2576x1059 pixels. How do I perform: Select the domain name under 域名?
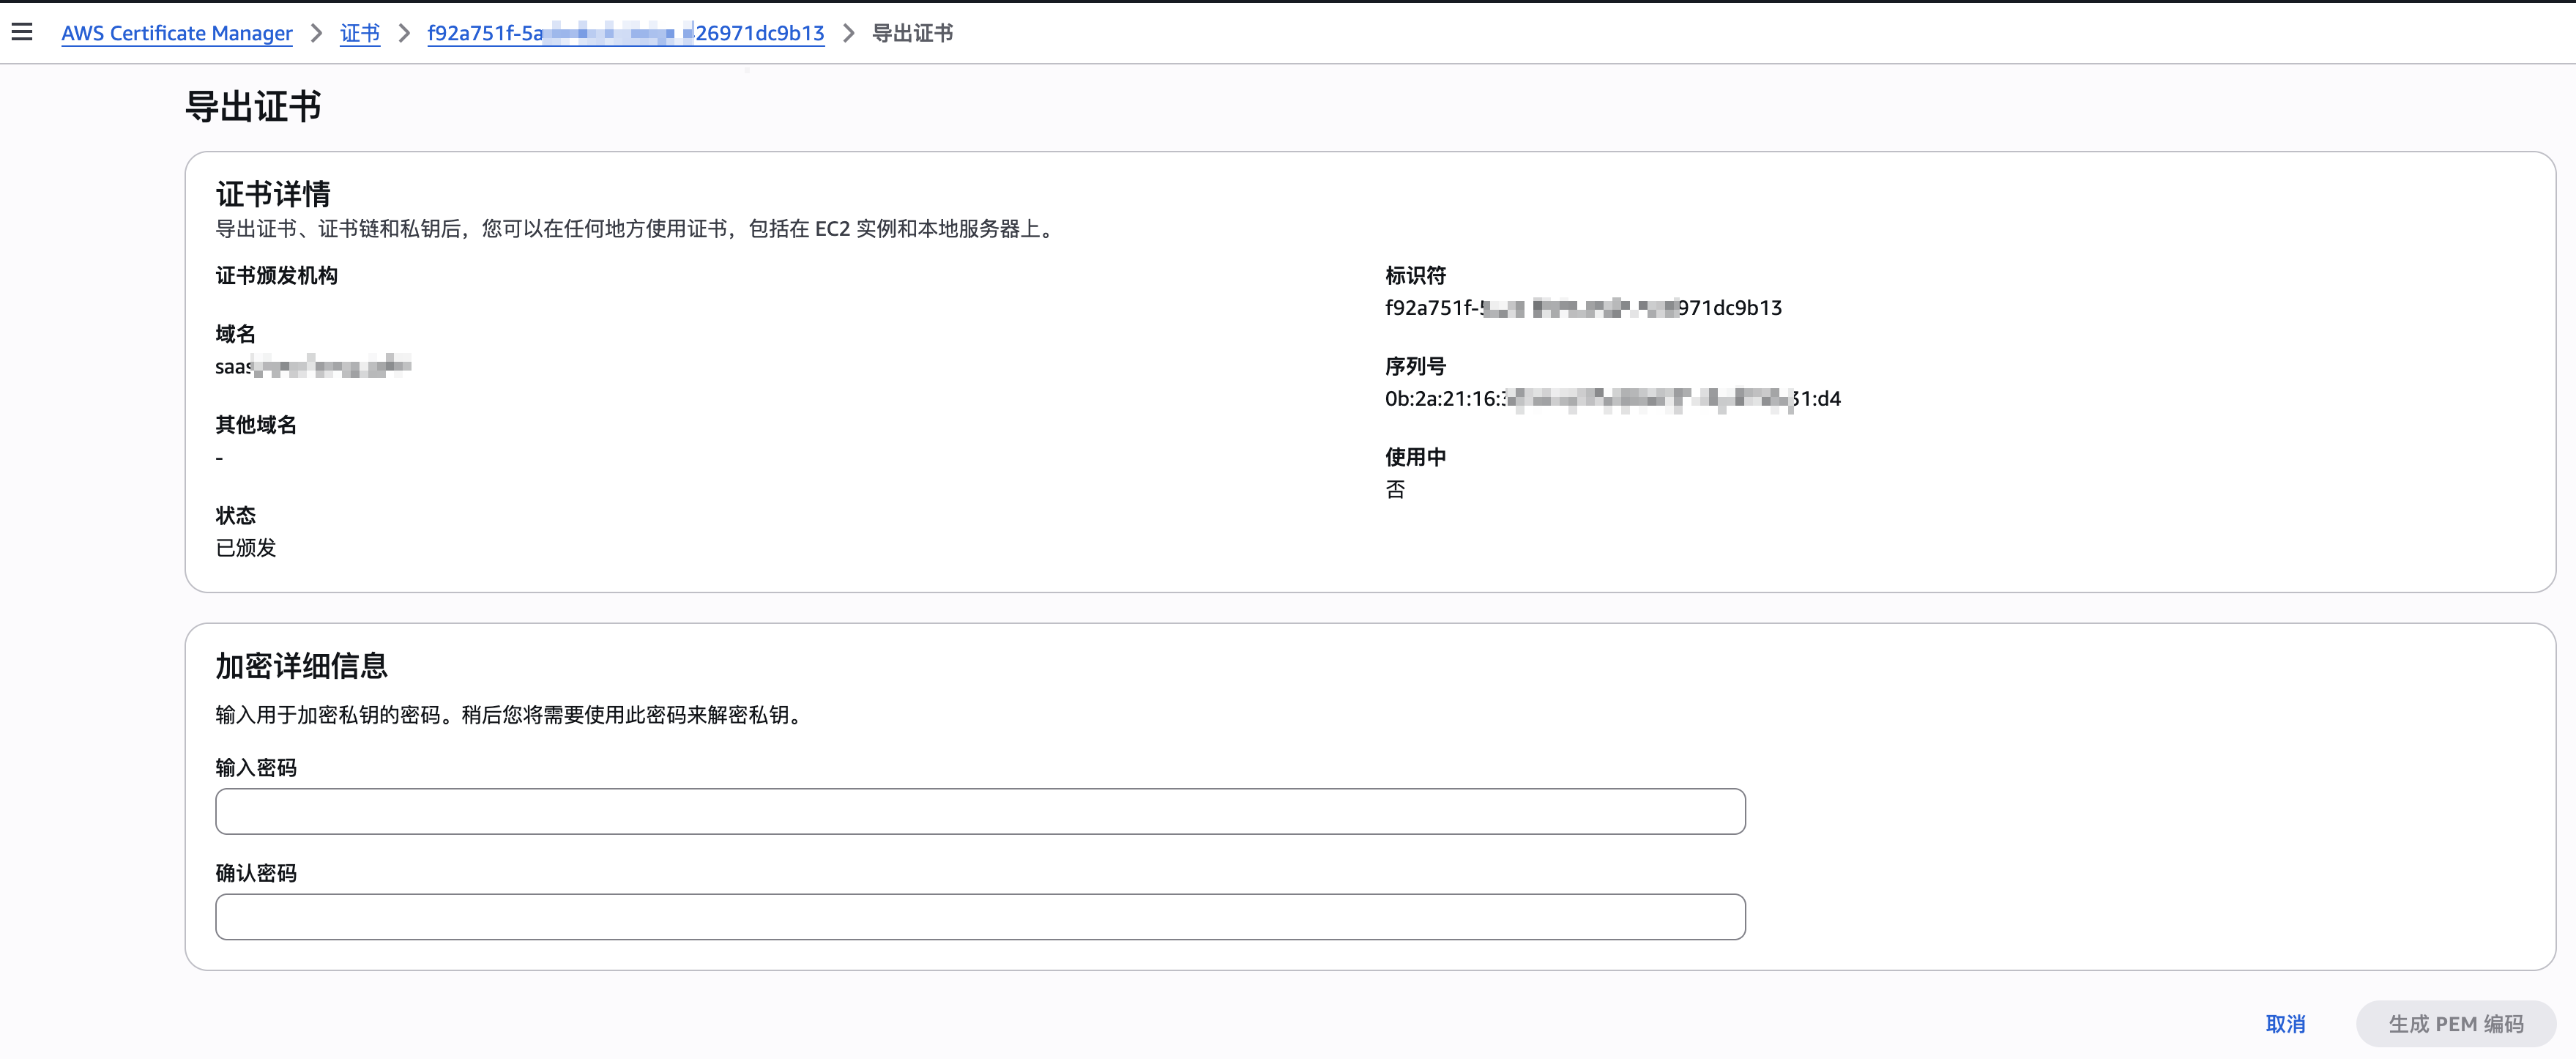click(x=312, y=366)
